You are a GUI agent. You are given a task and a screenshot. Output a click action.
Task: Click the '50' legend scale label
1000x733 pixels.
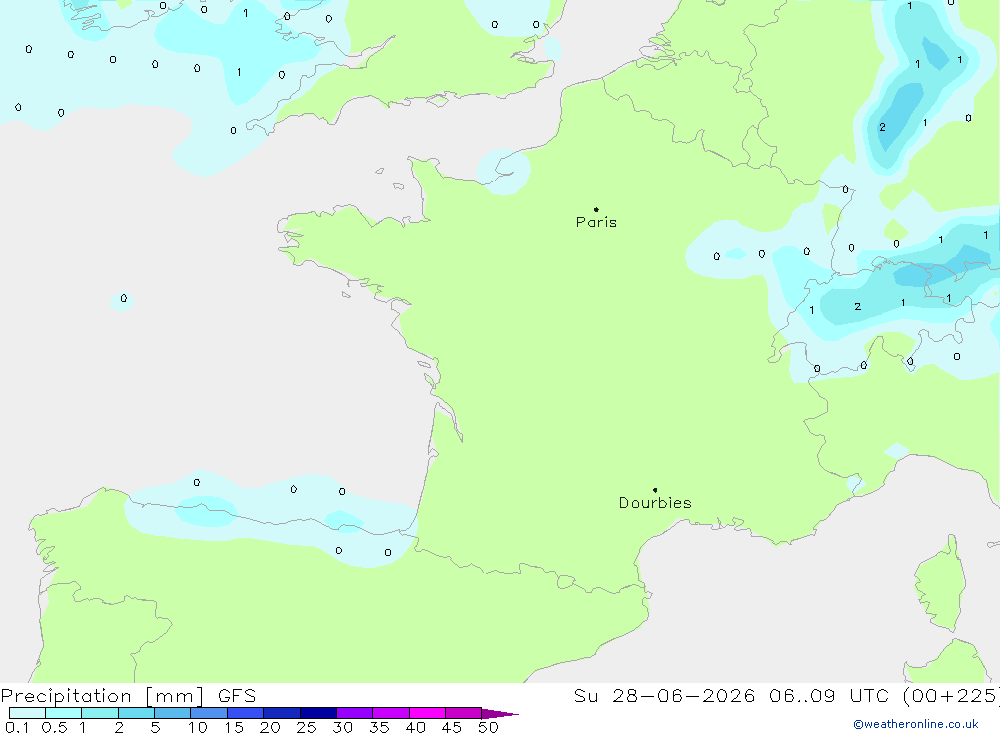tap(488, 727)
